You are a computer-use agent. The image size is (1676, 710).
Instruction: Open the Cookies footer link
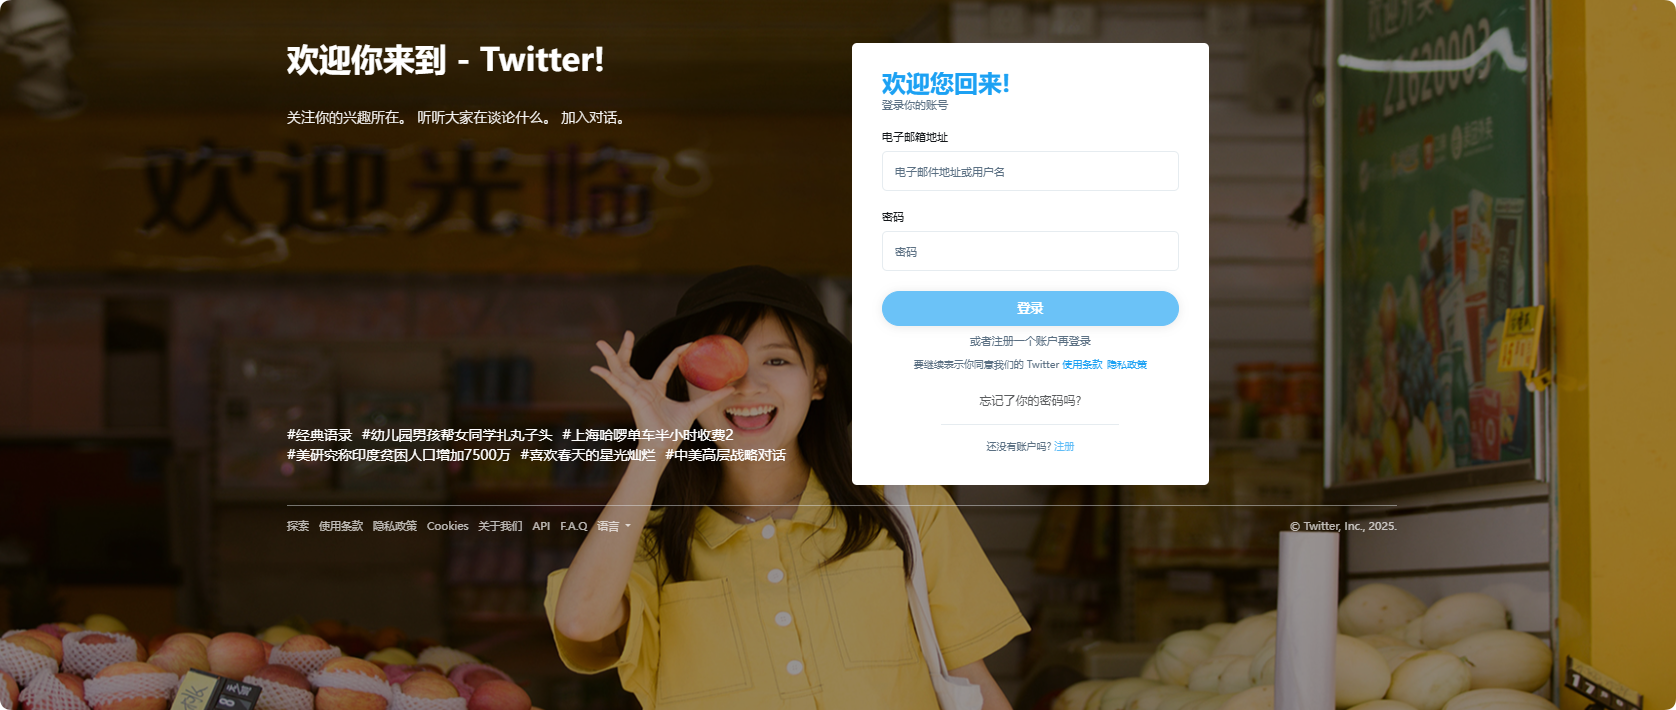448,526
